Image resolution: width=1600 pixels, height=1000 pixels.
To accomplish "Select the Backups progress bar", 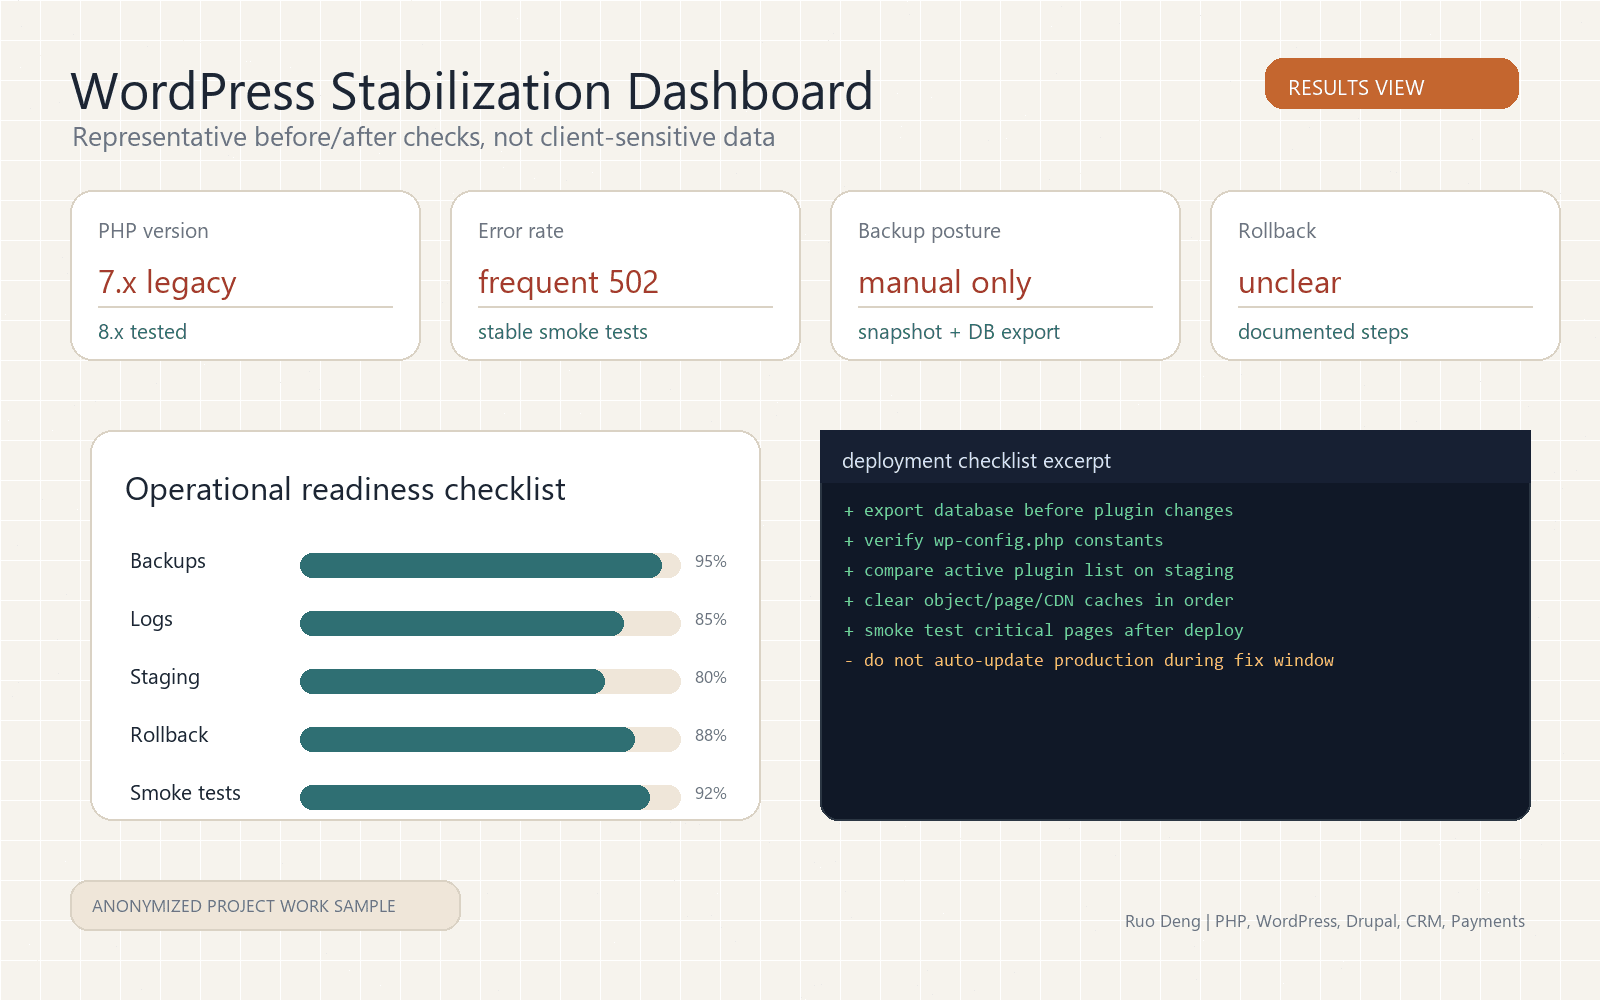I will coord(490,565).
